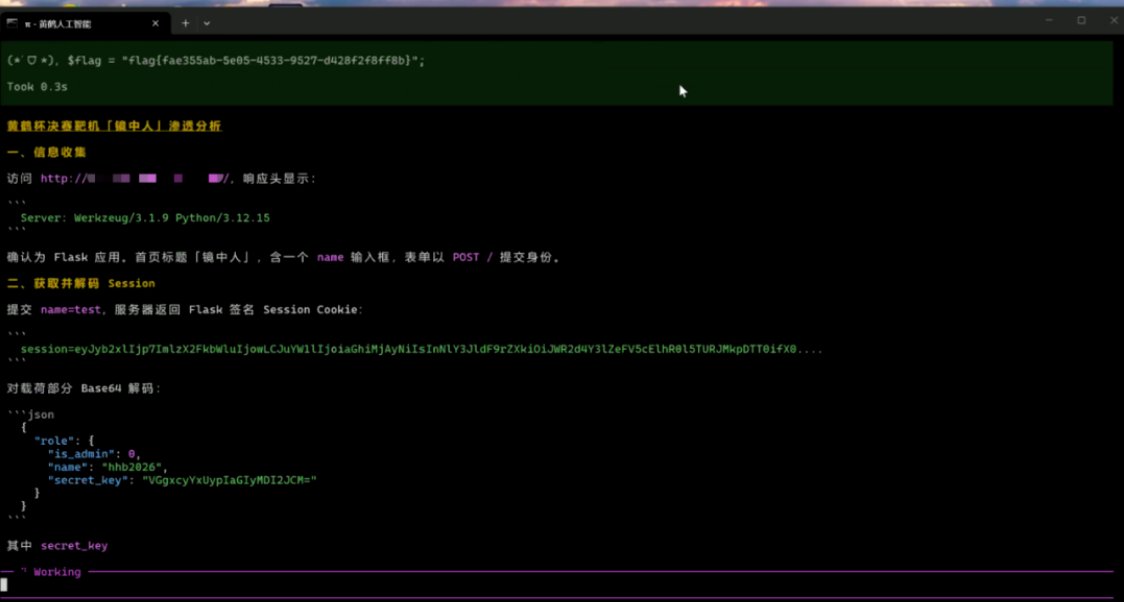Click the Server: Werkzeug/3.1.9 header line
Screen dimensions: 1124x602
coord(145,218)
